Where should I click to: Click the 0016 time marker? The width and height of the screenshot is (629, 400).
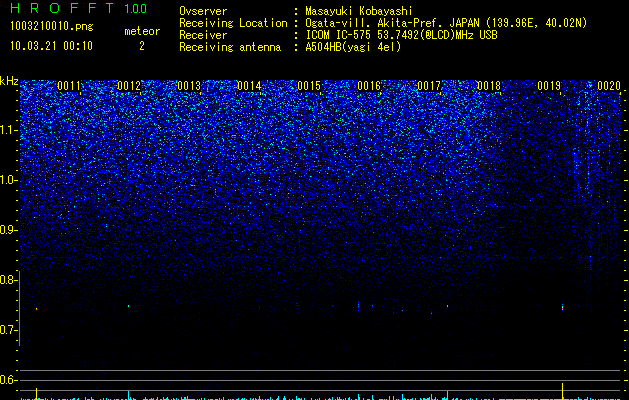tap(369, 86)
